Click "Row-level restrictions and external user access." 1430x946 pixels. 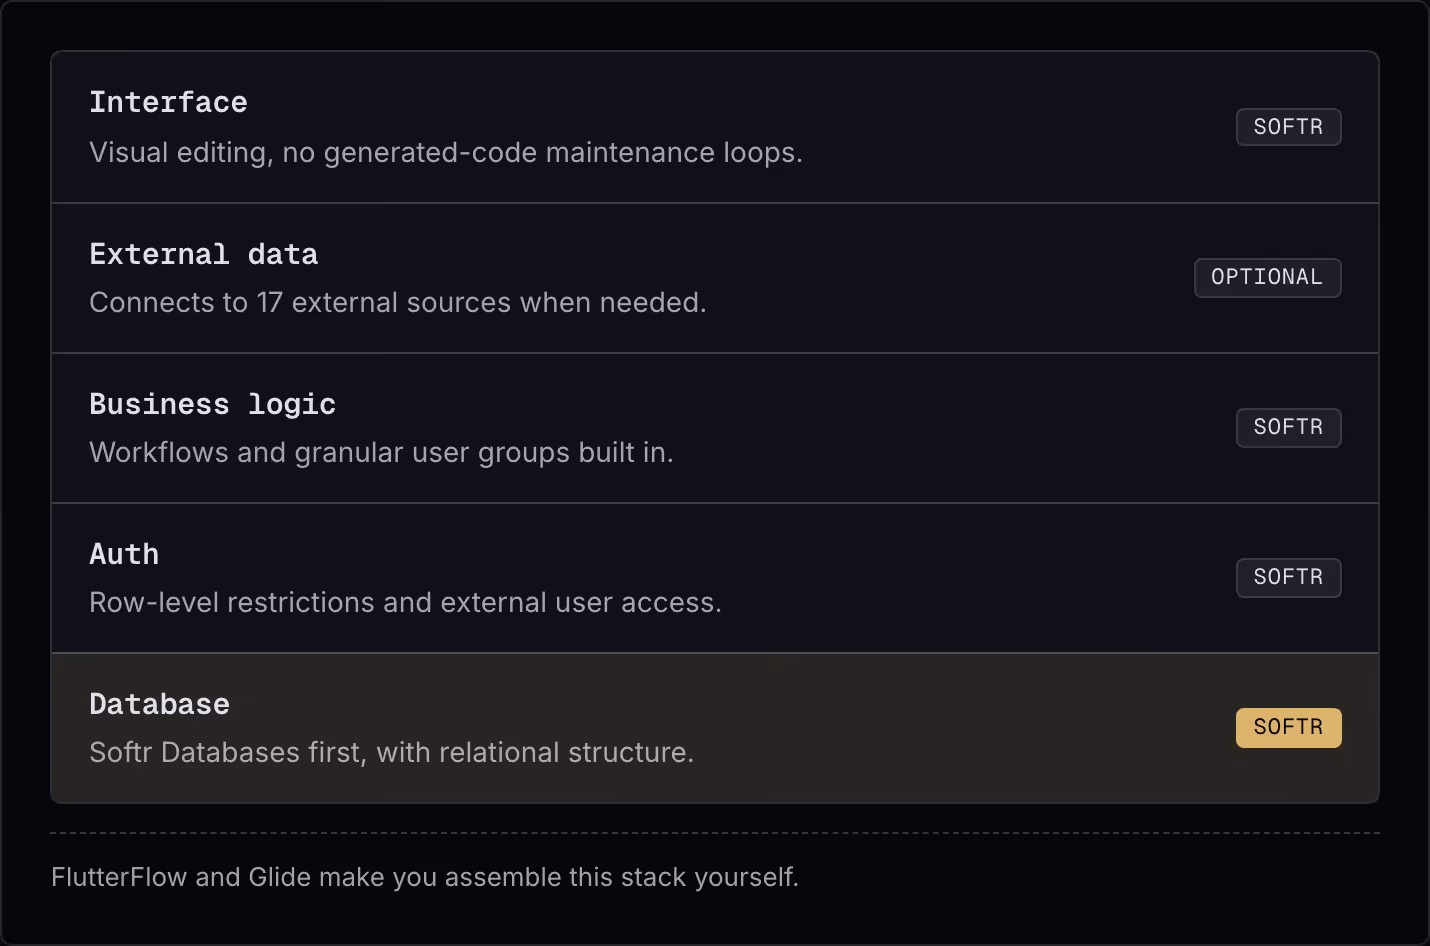click(405, 602)
